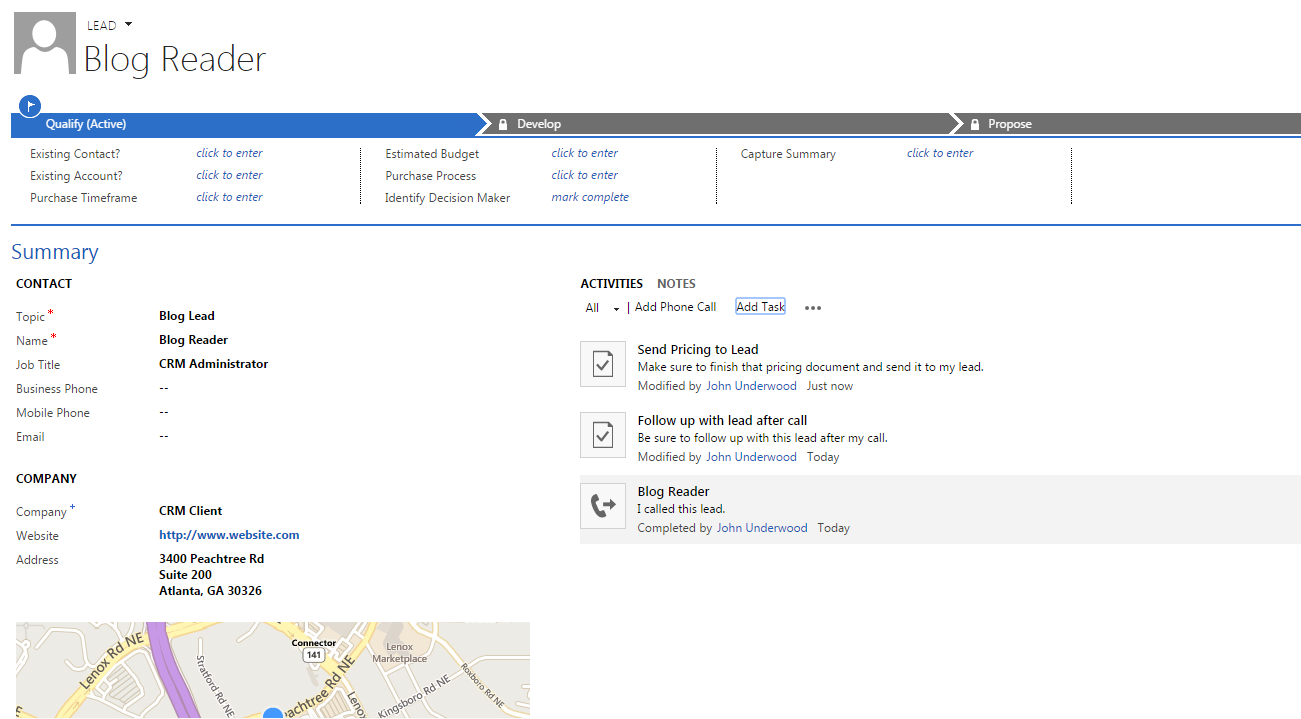
Task: Open the Send Pricing to Lead task icon
Action: click(x=602, y=364)
